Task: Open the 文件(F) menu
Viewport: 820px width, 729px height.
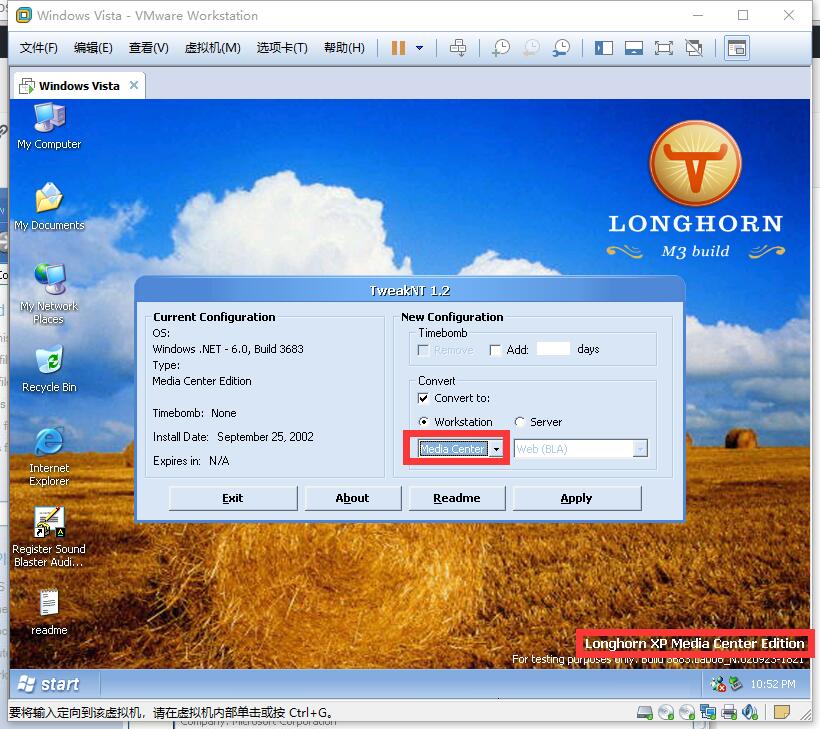Action: coord(38,48)
